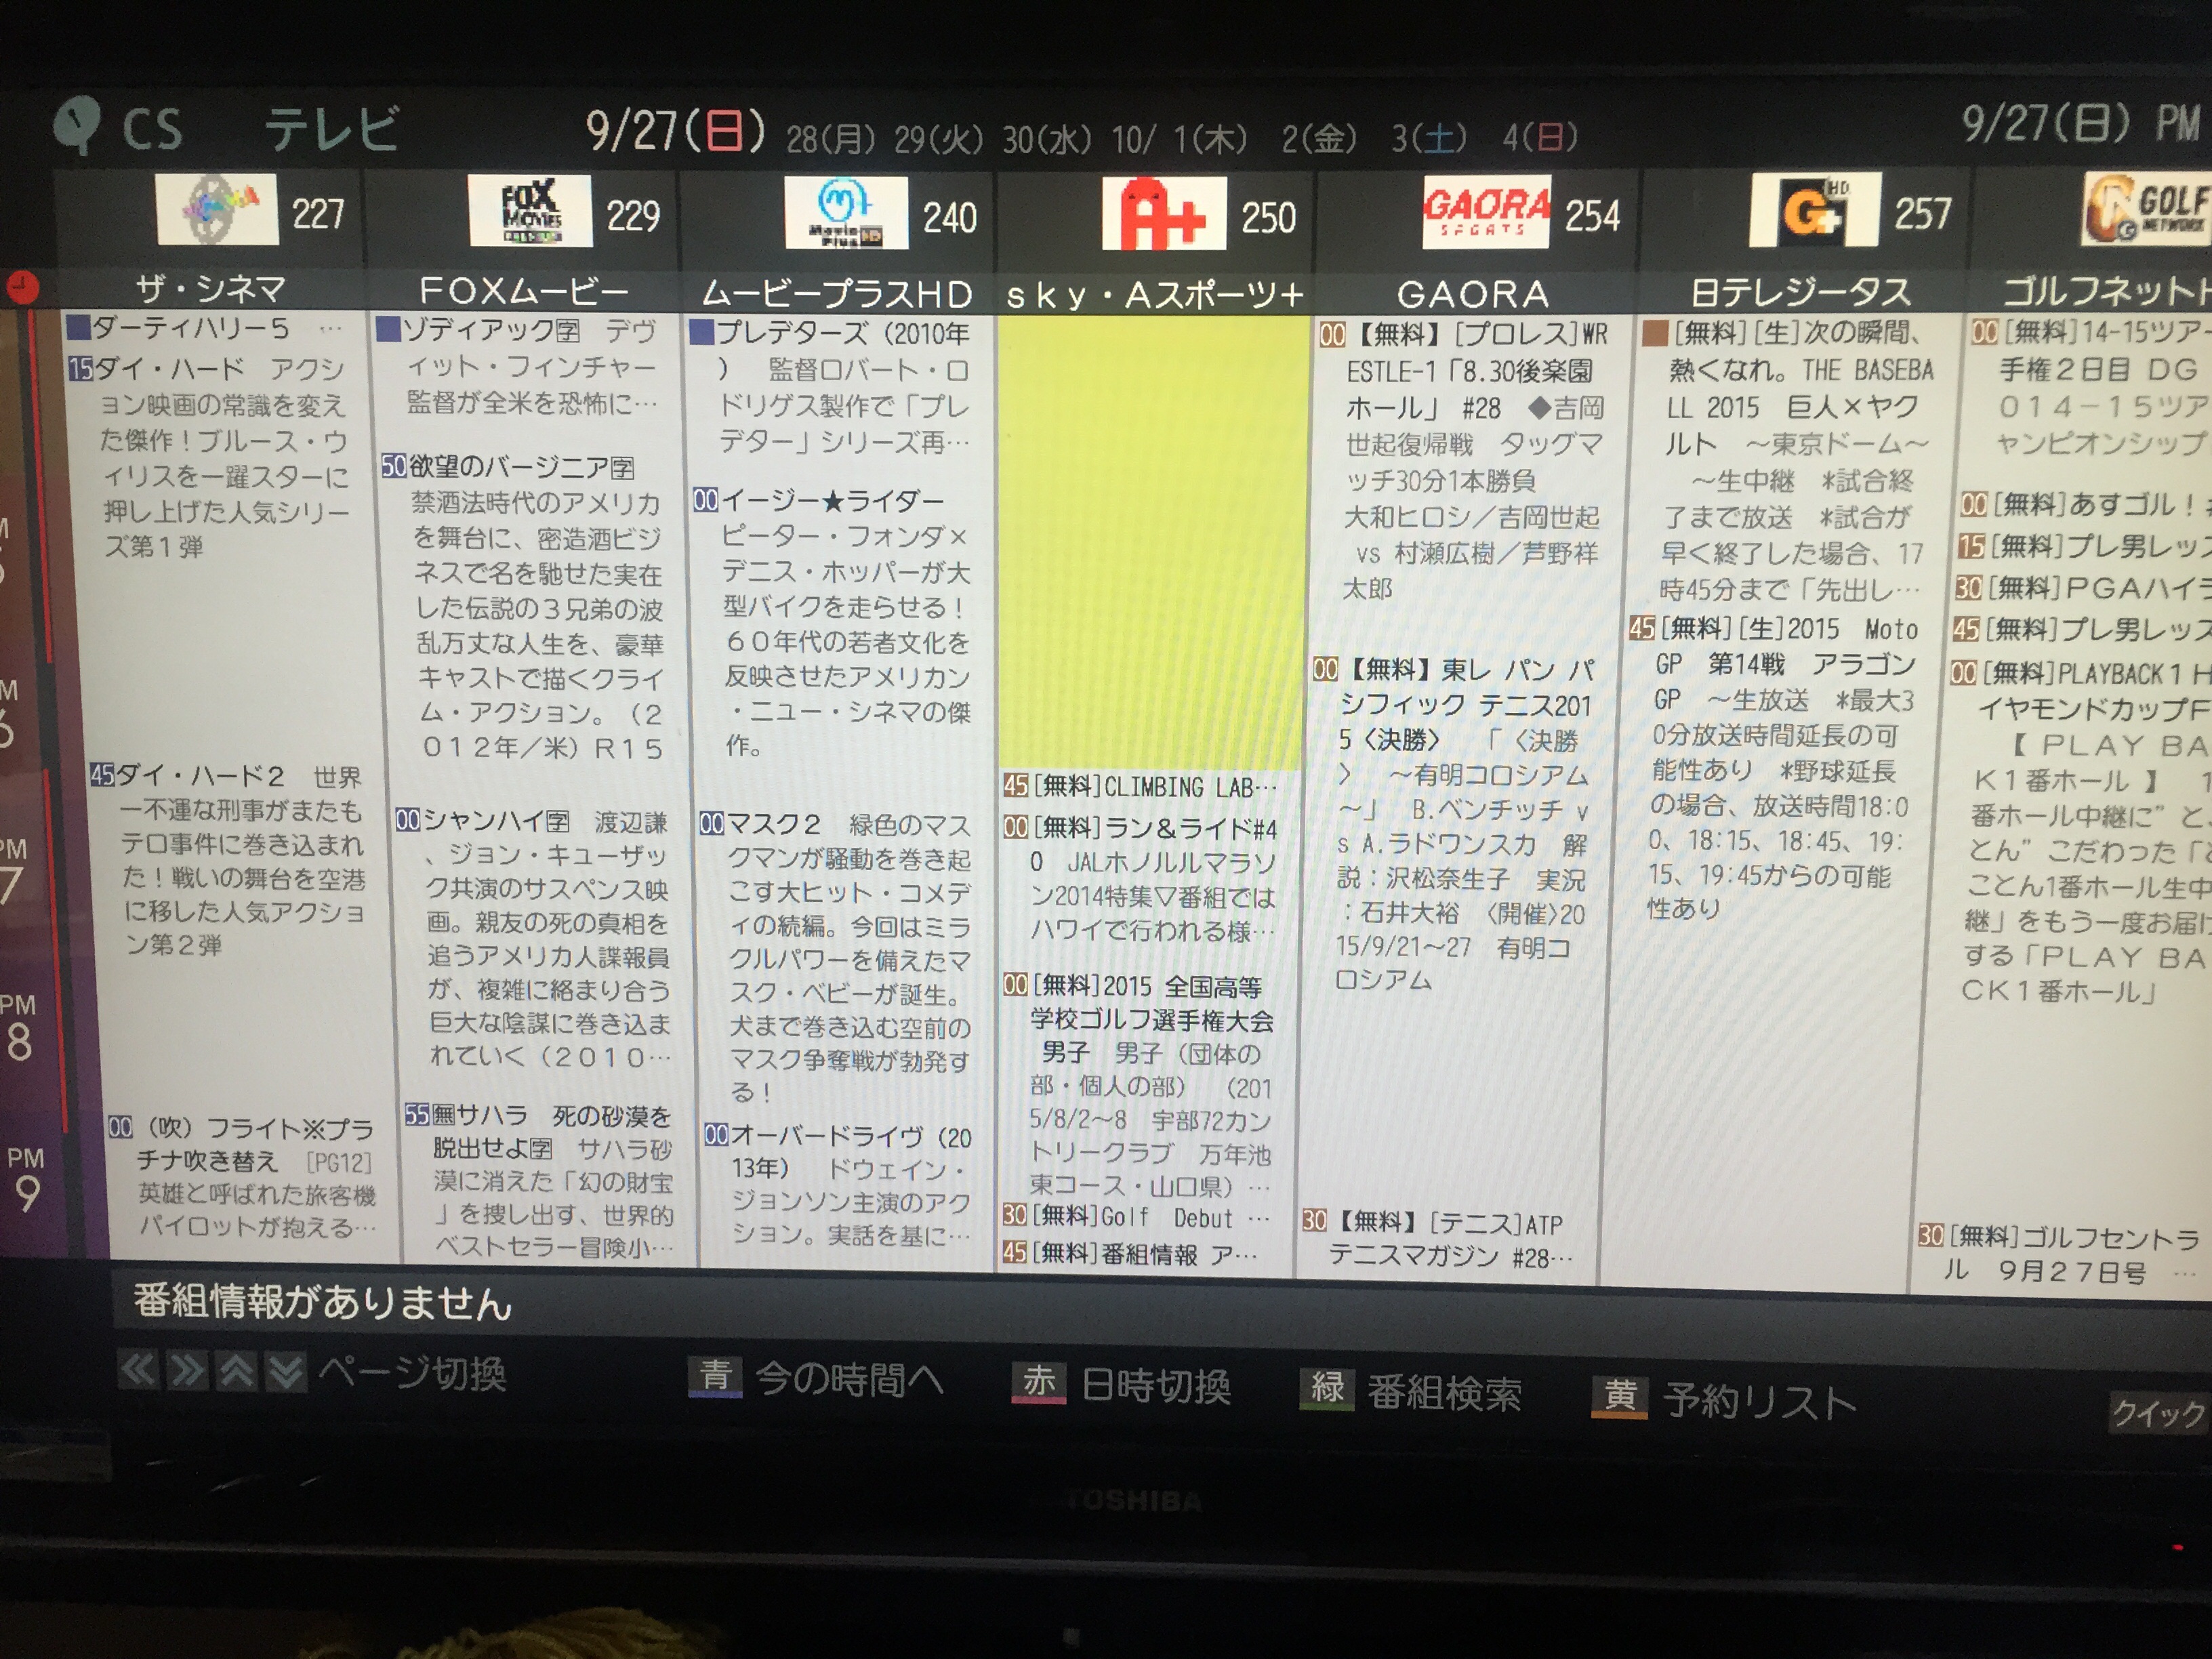Select FOX Movies channel 229 logo

(x=529, y=211)
